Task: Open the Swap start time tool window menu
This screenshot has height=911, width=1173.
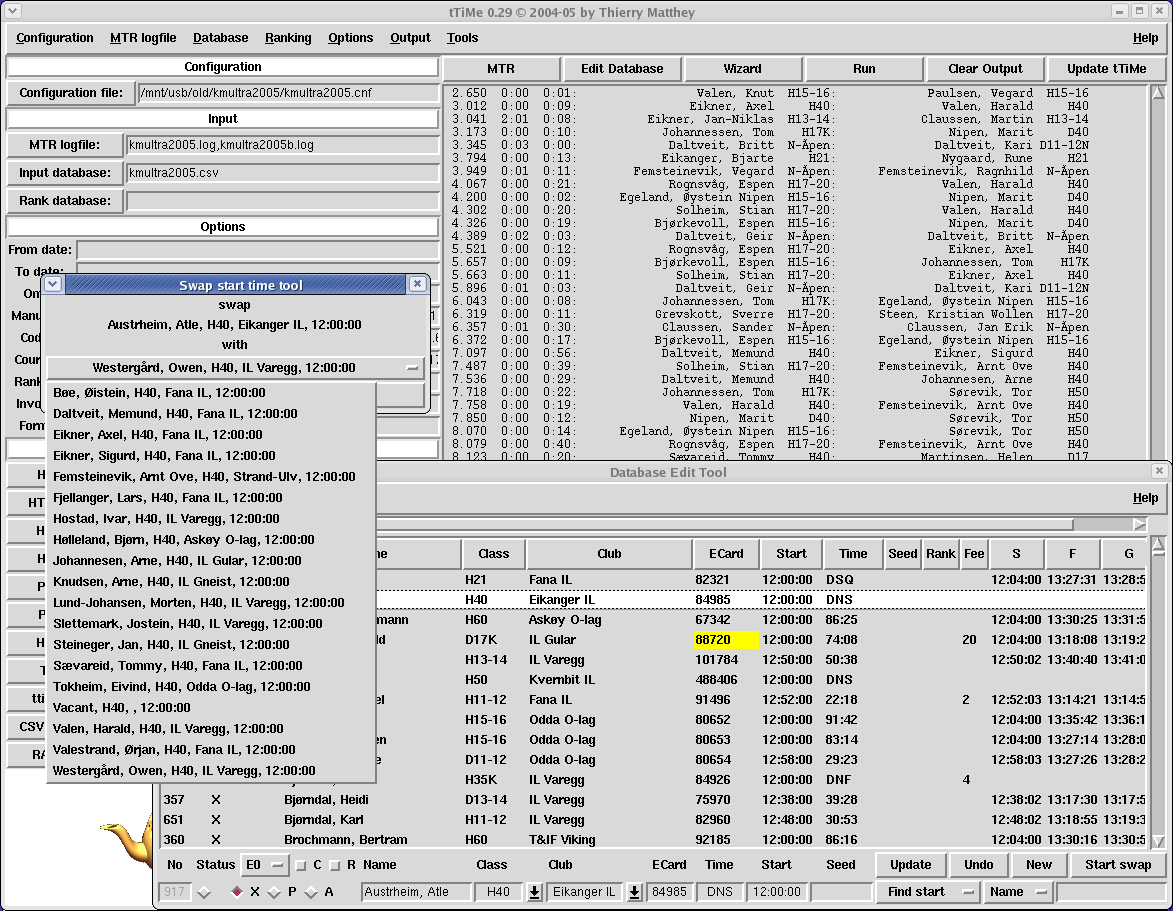Action: (x=54, y=284)
